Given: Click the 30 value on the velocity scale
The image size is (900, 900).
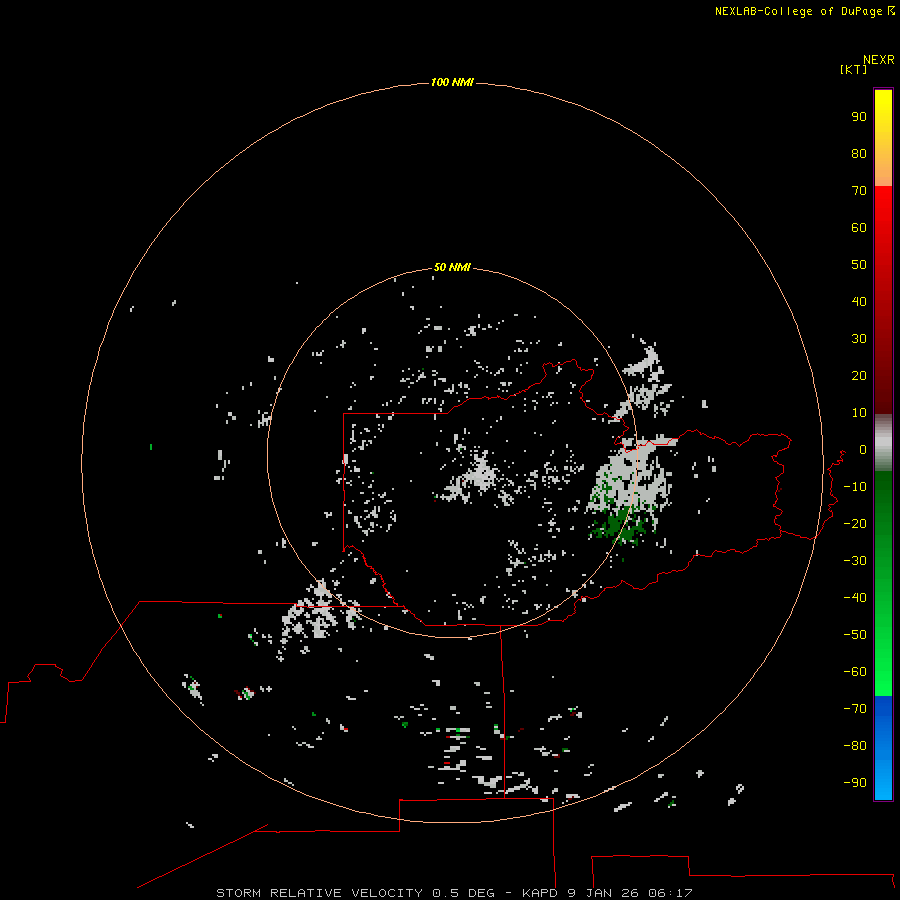Looking at the screenshot, I should pyautogui.click(x=859, y=339).
